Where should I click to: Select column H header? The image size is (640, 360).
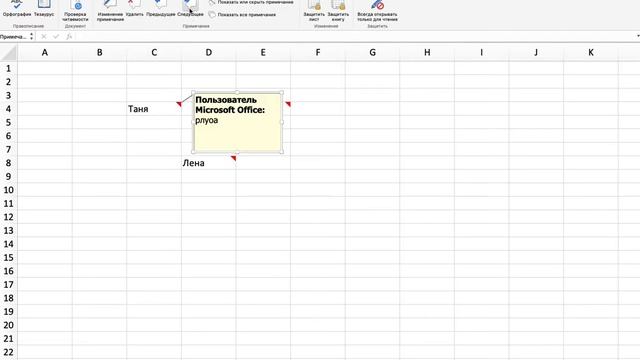click(x=427, y=53)
